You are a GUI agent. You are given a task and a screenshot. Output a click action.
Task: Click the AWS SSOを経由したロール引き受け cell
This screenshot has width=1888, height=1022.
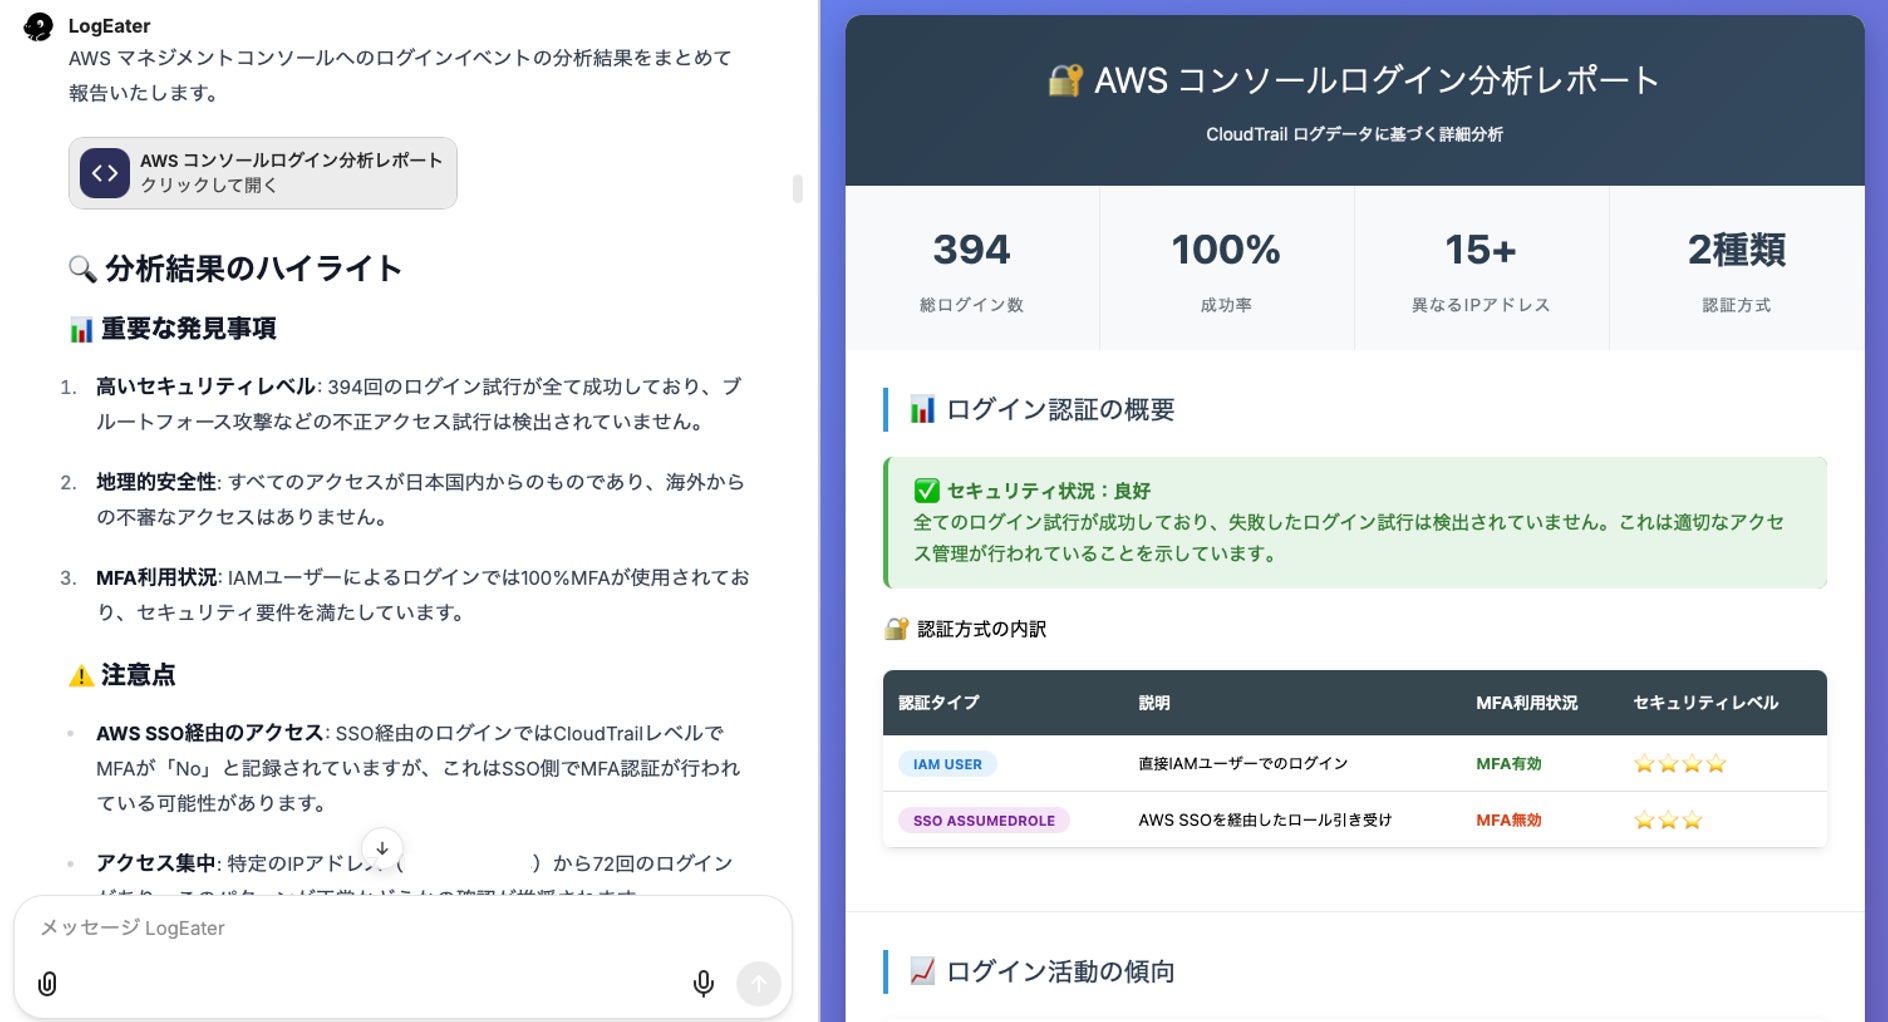tap(1265, 821)
